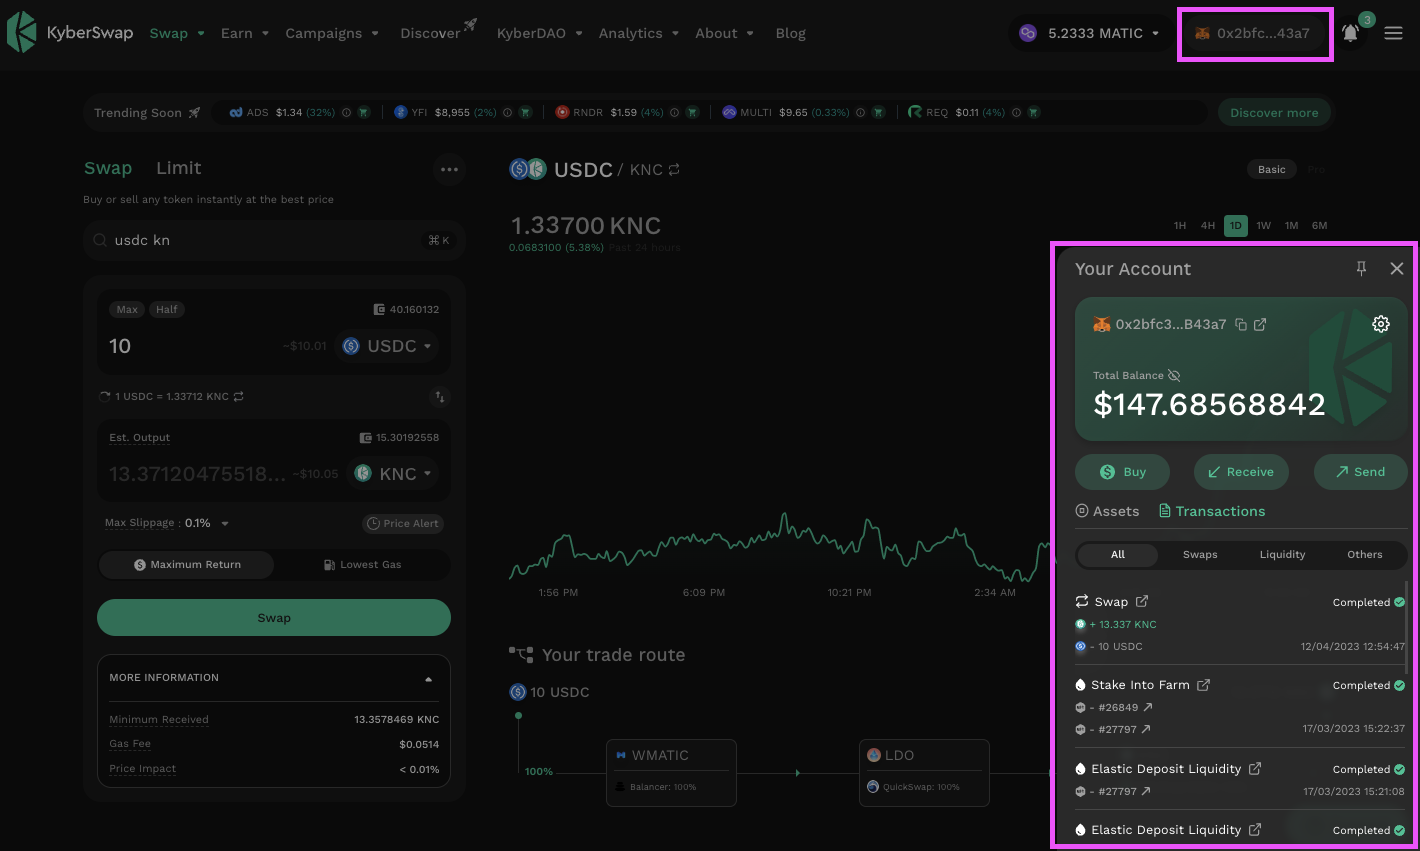Switch to the Limit tab
This screenshot has width=1420, height=851.
(178, 168)
